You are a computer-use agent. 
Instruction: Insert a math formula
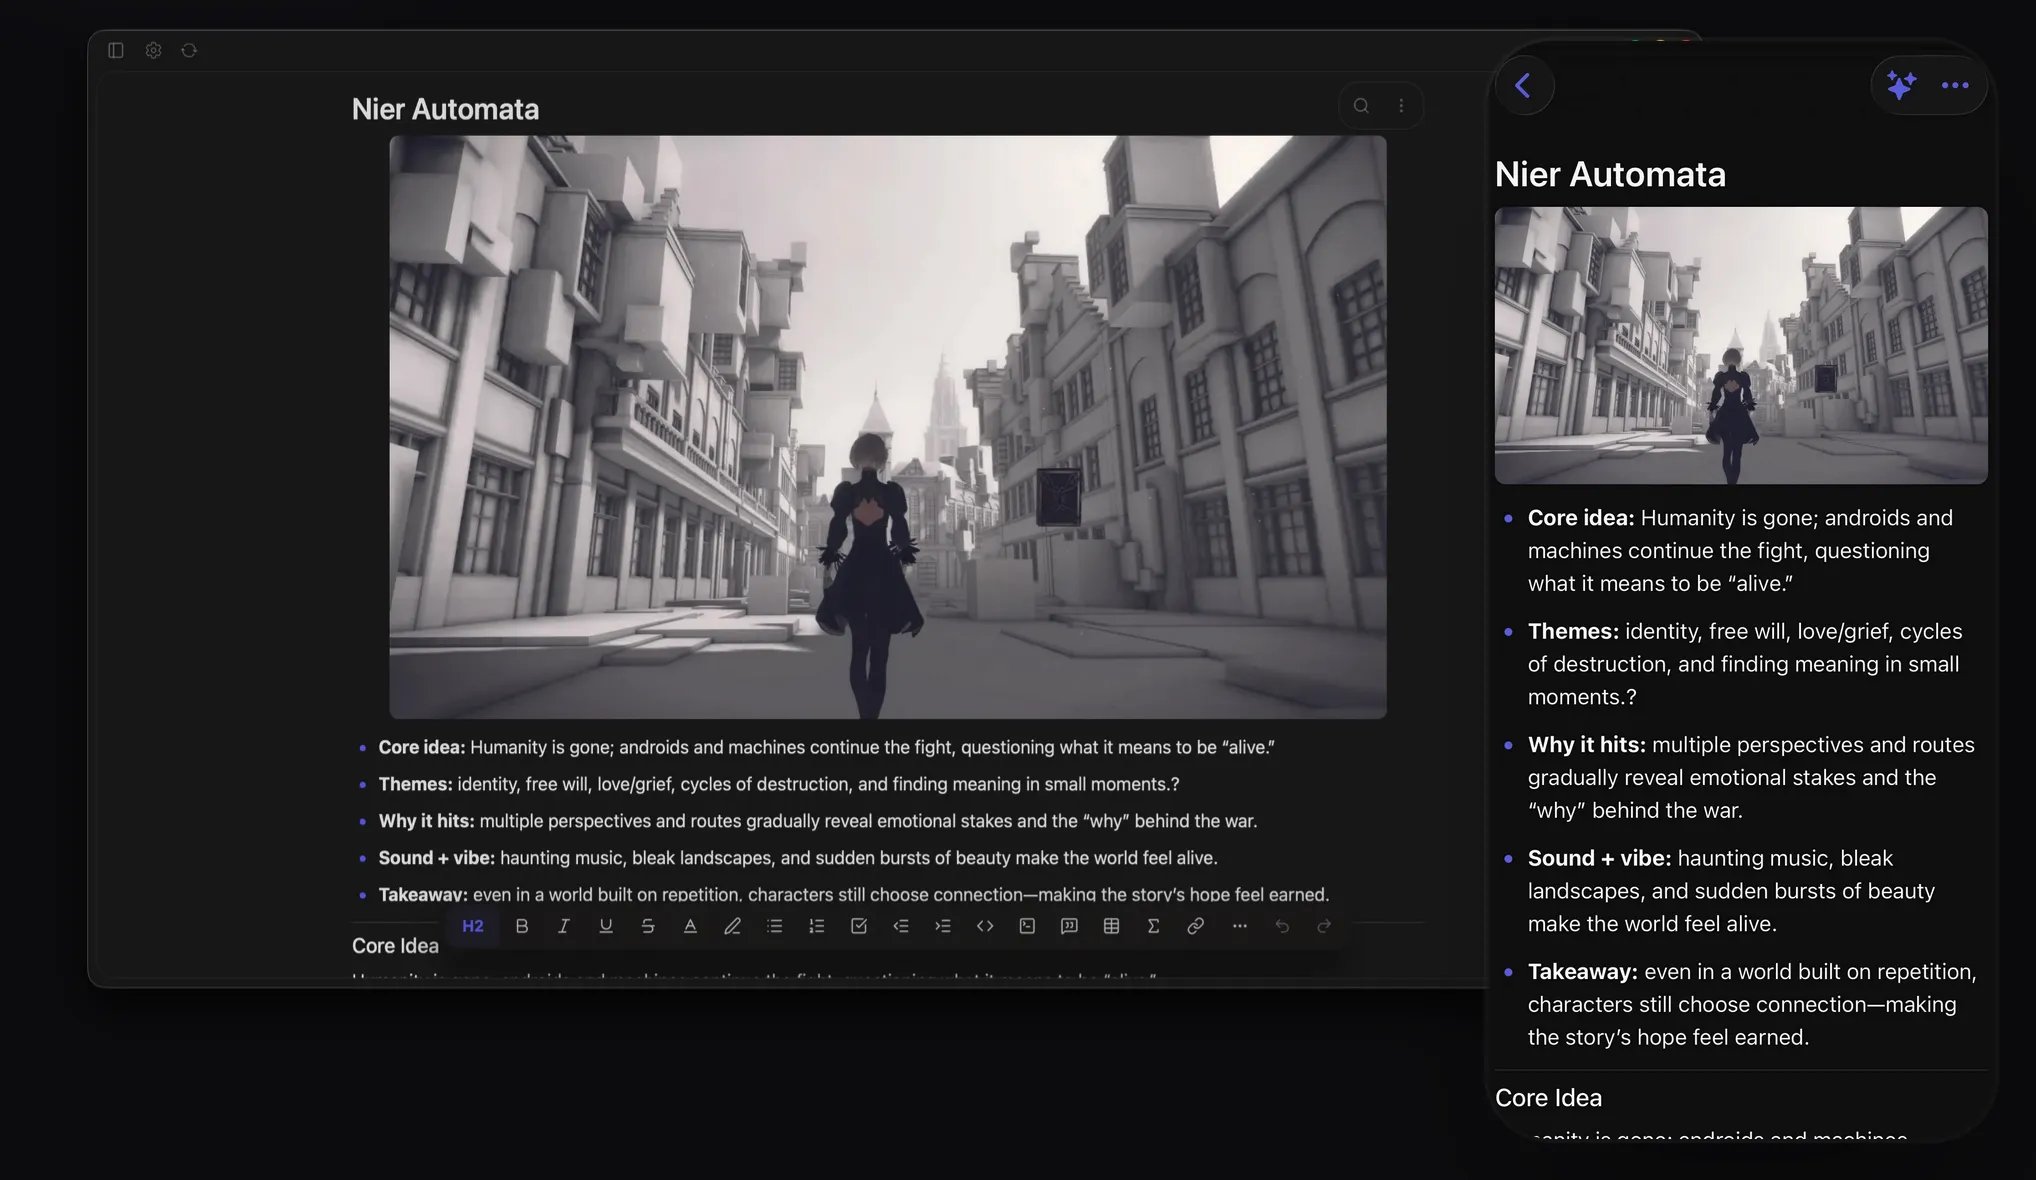point(1153,926)
